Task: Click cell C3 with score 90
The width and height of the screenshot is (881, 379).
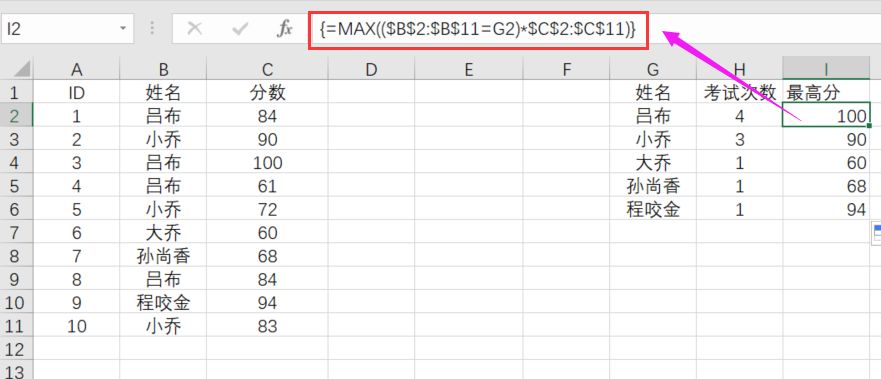Action: coord(267,139)
